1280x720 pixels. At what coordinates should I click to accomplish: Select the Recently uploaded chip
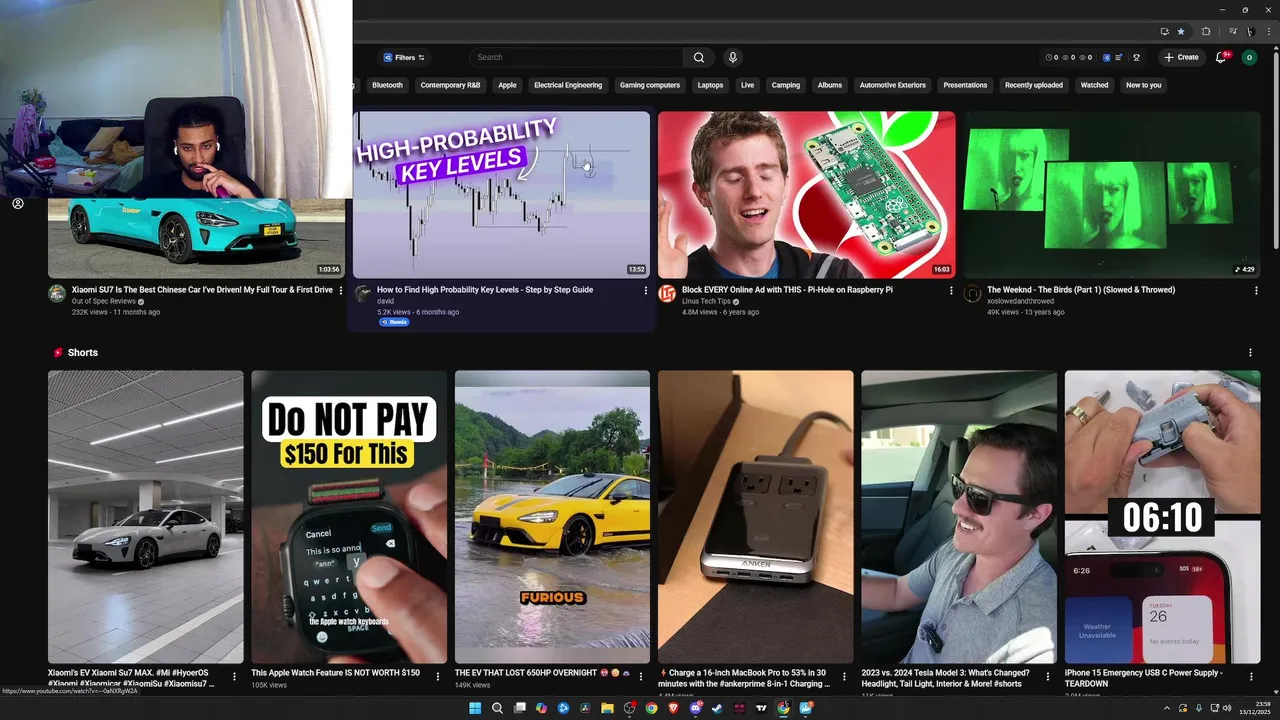coord(1034,85)
